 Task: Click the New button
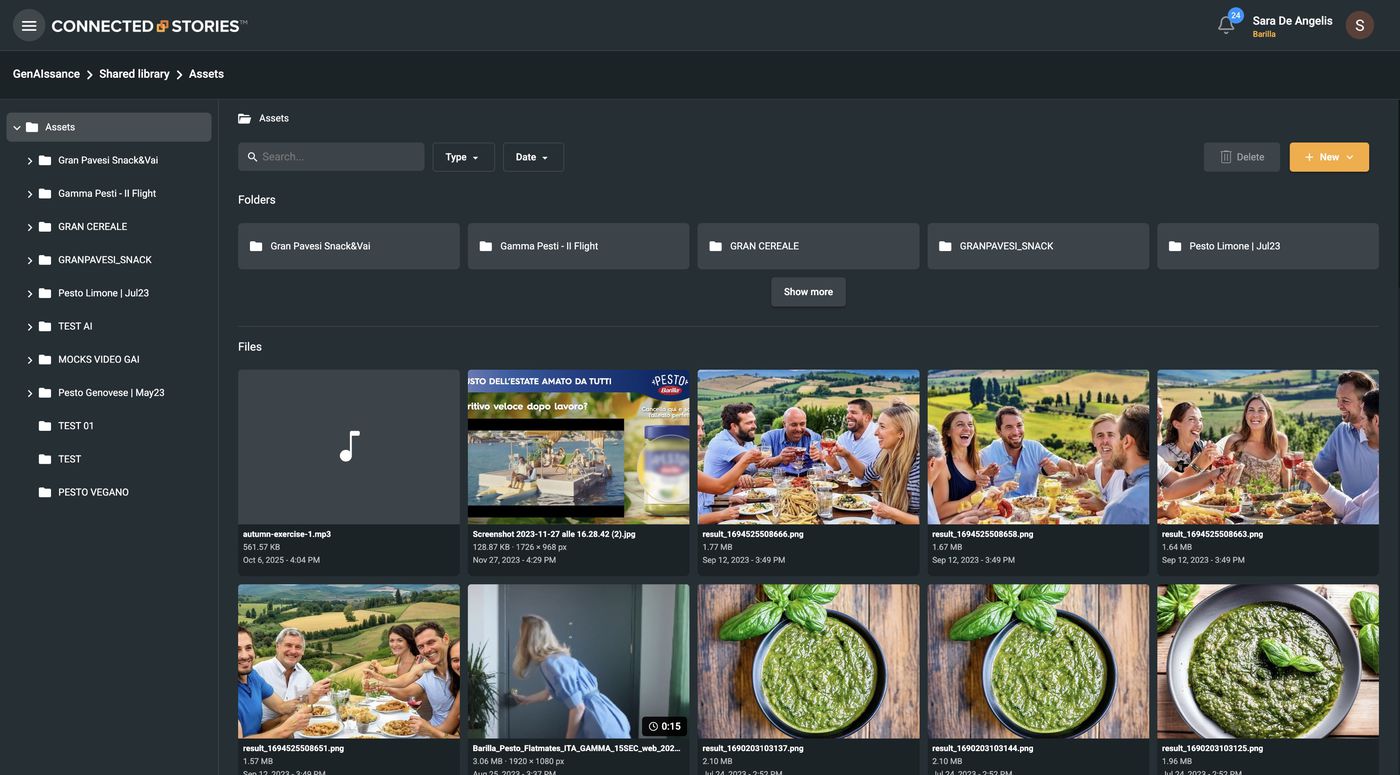tap(1329, 157)
